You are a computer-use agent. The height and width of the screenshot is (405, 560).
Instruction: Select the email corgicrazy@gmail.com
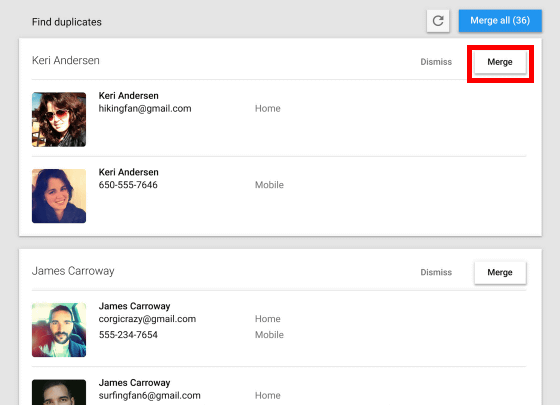click(x=147, y=319)
